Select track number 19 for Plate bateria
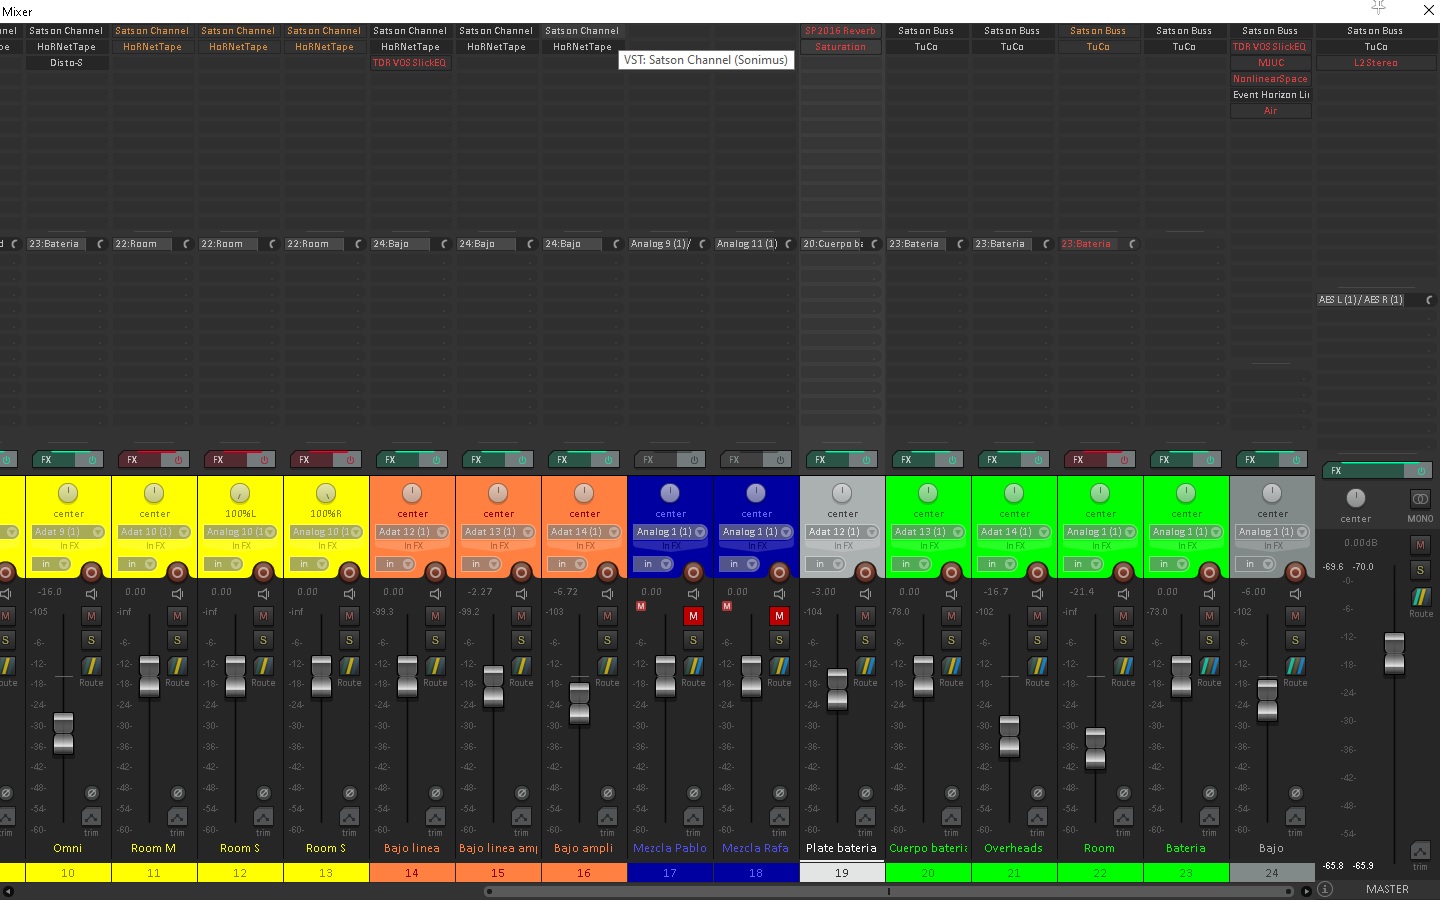Screen dimensions: 1440x900 [841, 873]
